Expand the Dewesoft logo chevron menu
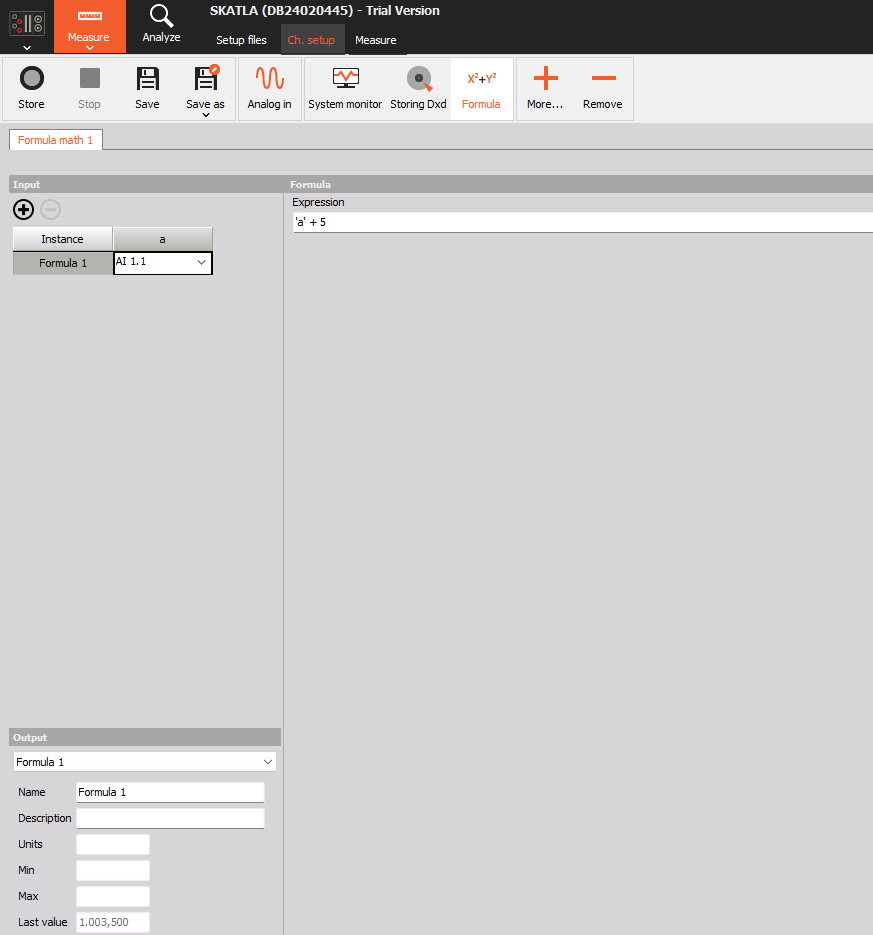This screenshot has width=873, height=935. (x=26, y=46)
